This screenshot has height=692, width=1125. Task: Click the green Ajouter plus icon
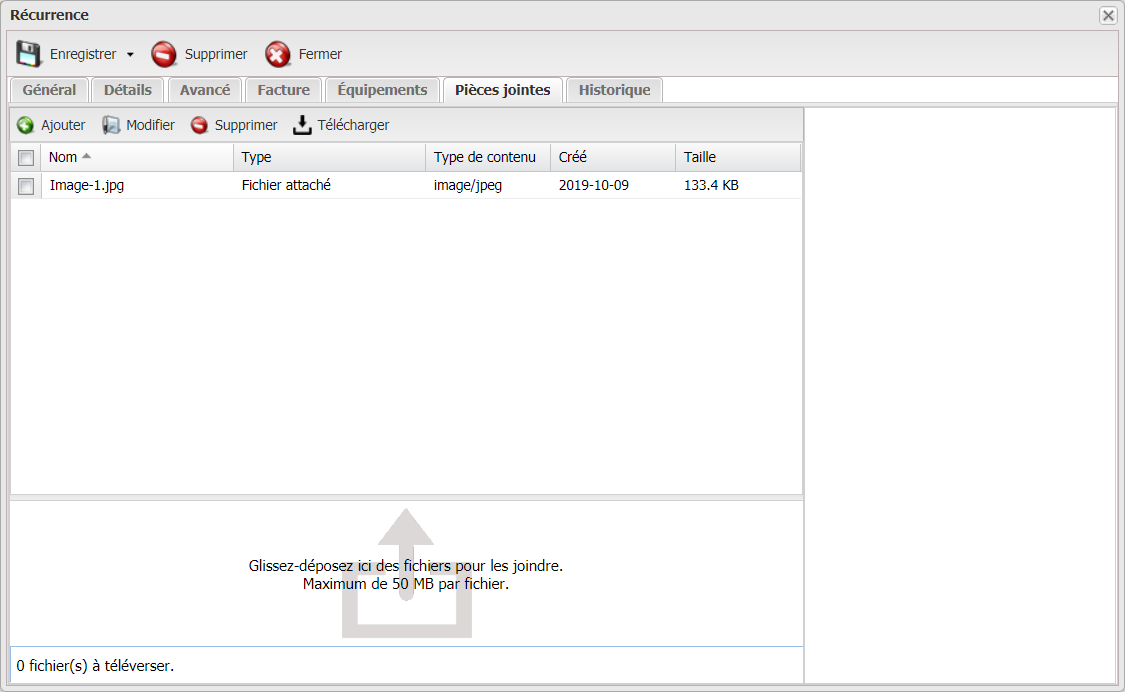click(26, 125)
